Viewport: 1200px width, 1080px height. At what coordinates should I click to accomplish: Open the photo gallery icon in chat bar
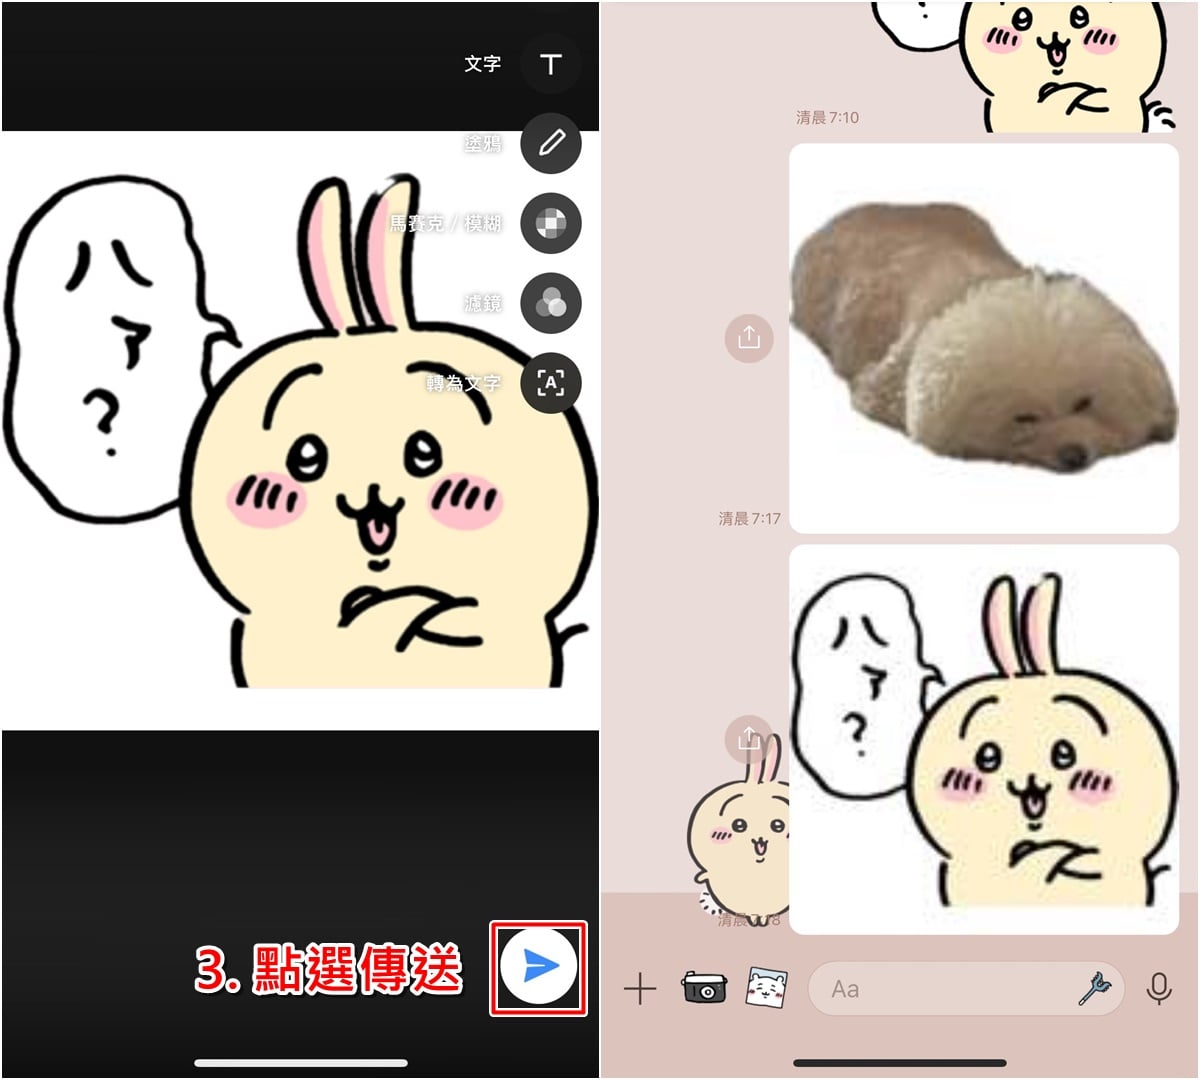click(767, 988)
